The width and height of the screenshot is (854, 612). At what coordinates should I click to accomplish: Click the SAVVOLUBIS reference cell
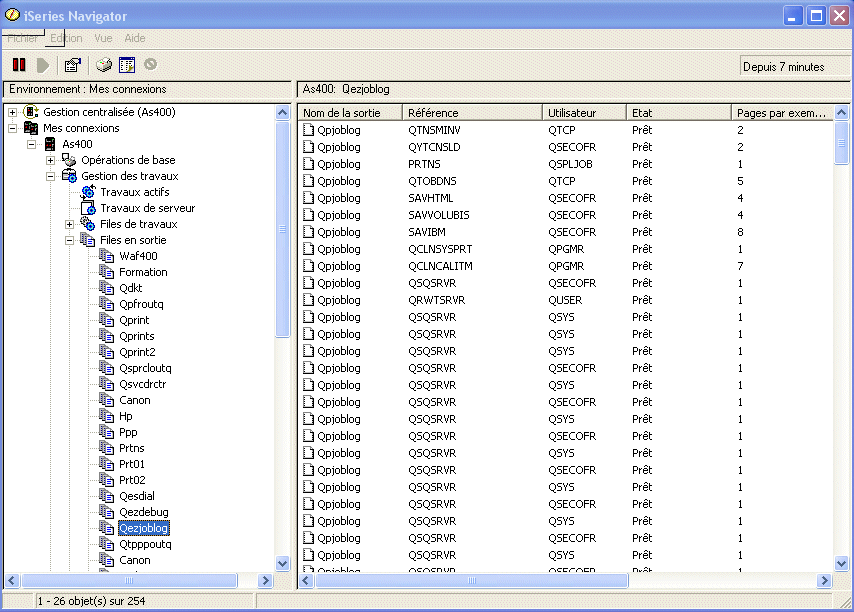click(438, 215)
